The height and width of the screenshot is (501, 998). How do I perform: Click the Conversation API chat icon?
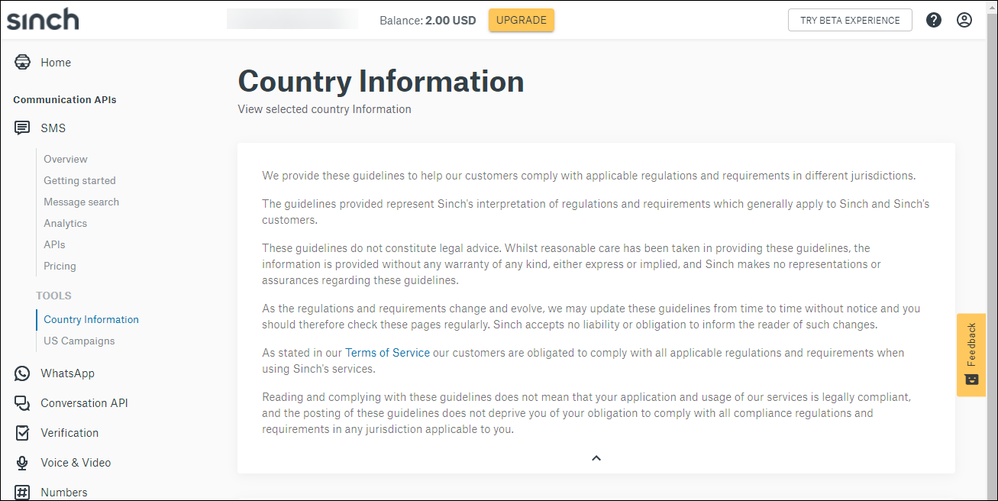[x=22, y=403]
